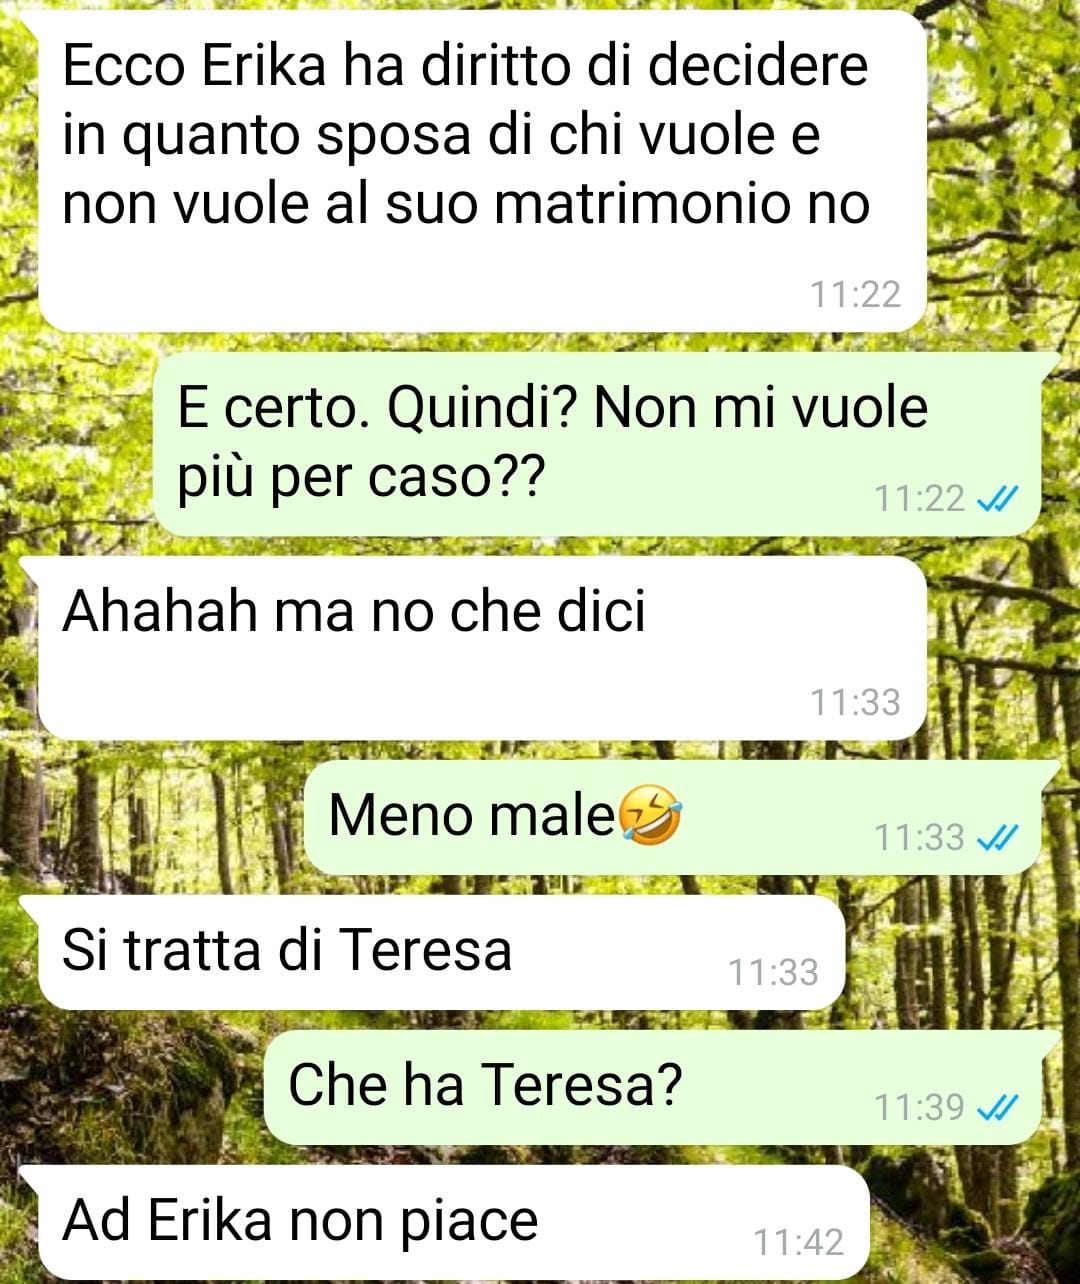Tap the 11:22 timestamp of the first received message
This screenshot has height=1284, width=1080.
[x=855, y=294]
